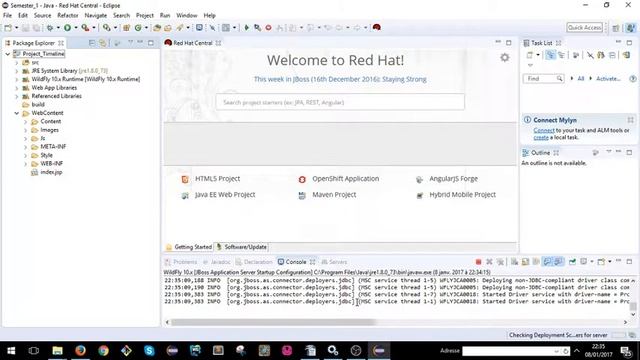Click the green Resume arrow in main toolbar
The height and width of the screenshot is (360, 640).
click(247, 28)
